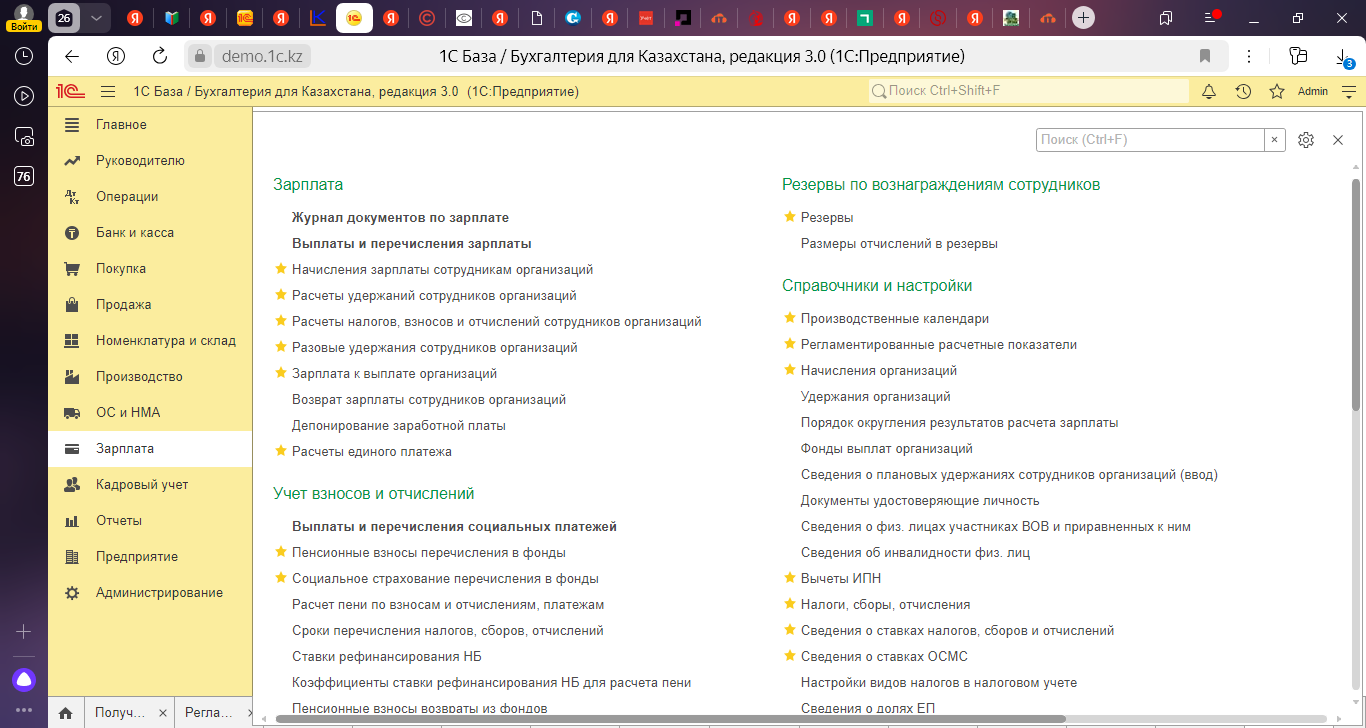Click the Поиск (Ctrl+F) search field

pyautogui.click(x=1150, y=140)
